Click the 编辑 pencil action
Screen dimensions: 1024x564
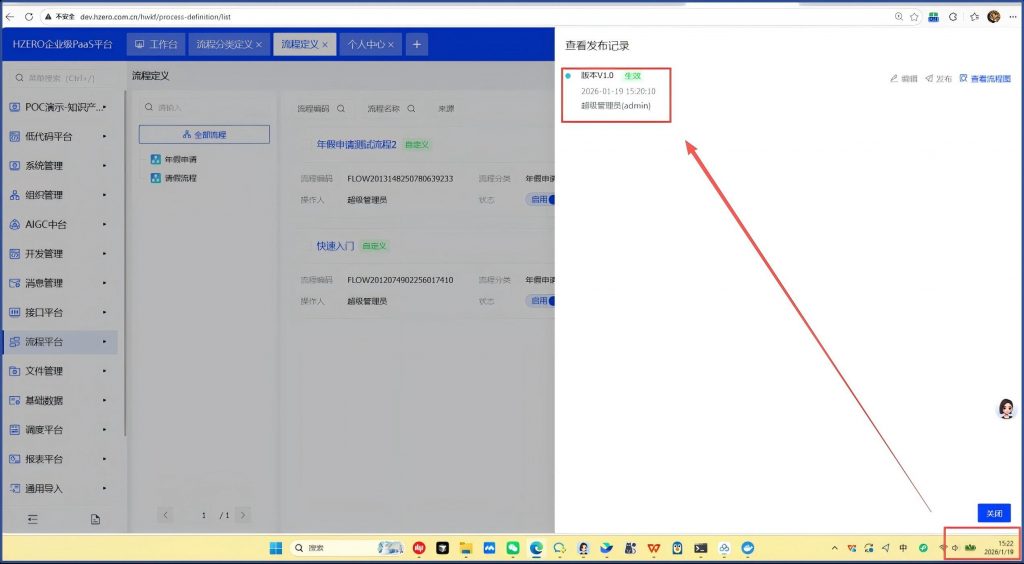[903, 78]
